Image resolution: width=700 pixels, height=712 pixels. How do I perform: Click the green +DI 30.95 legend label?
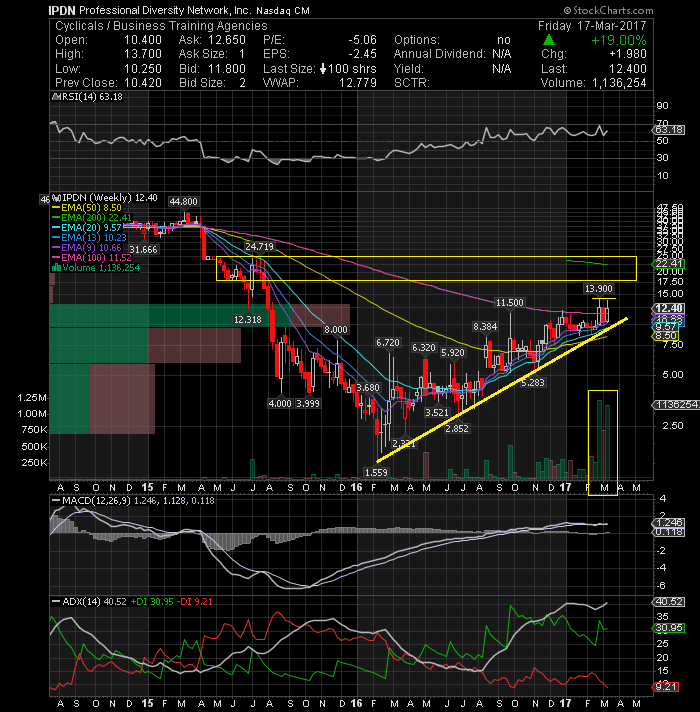152,602
